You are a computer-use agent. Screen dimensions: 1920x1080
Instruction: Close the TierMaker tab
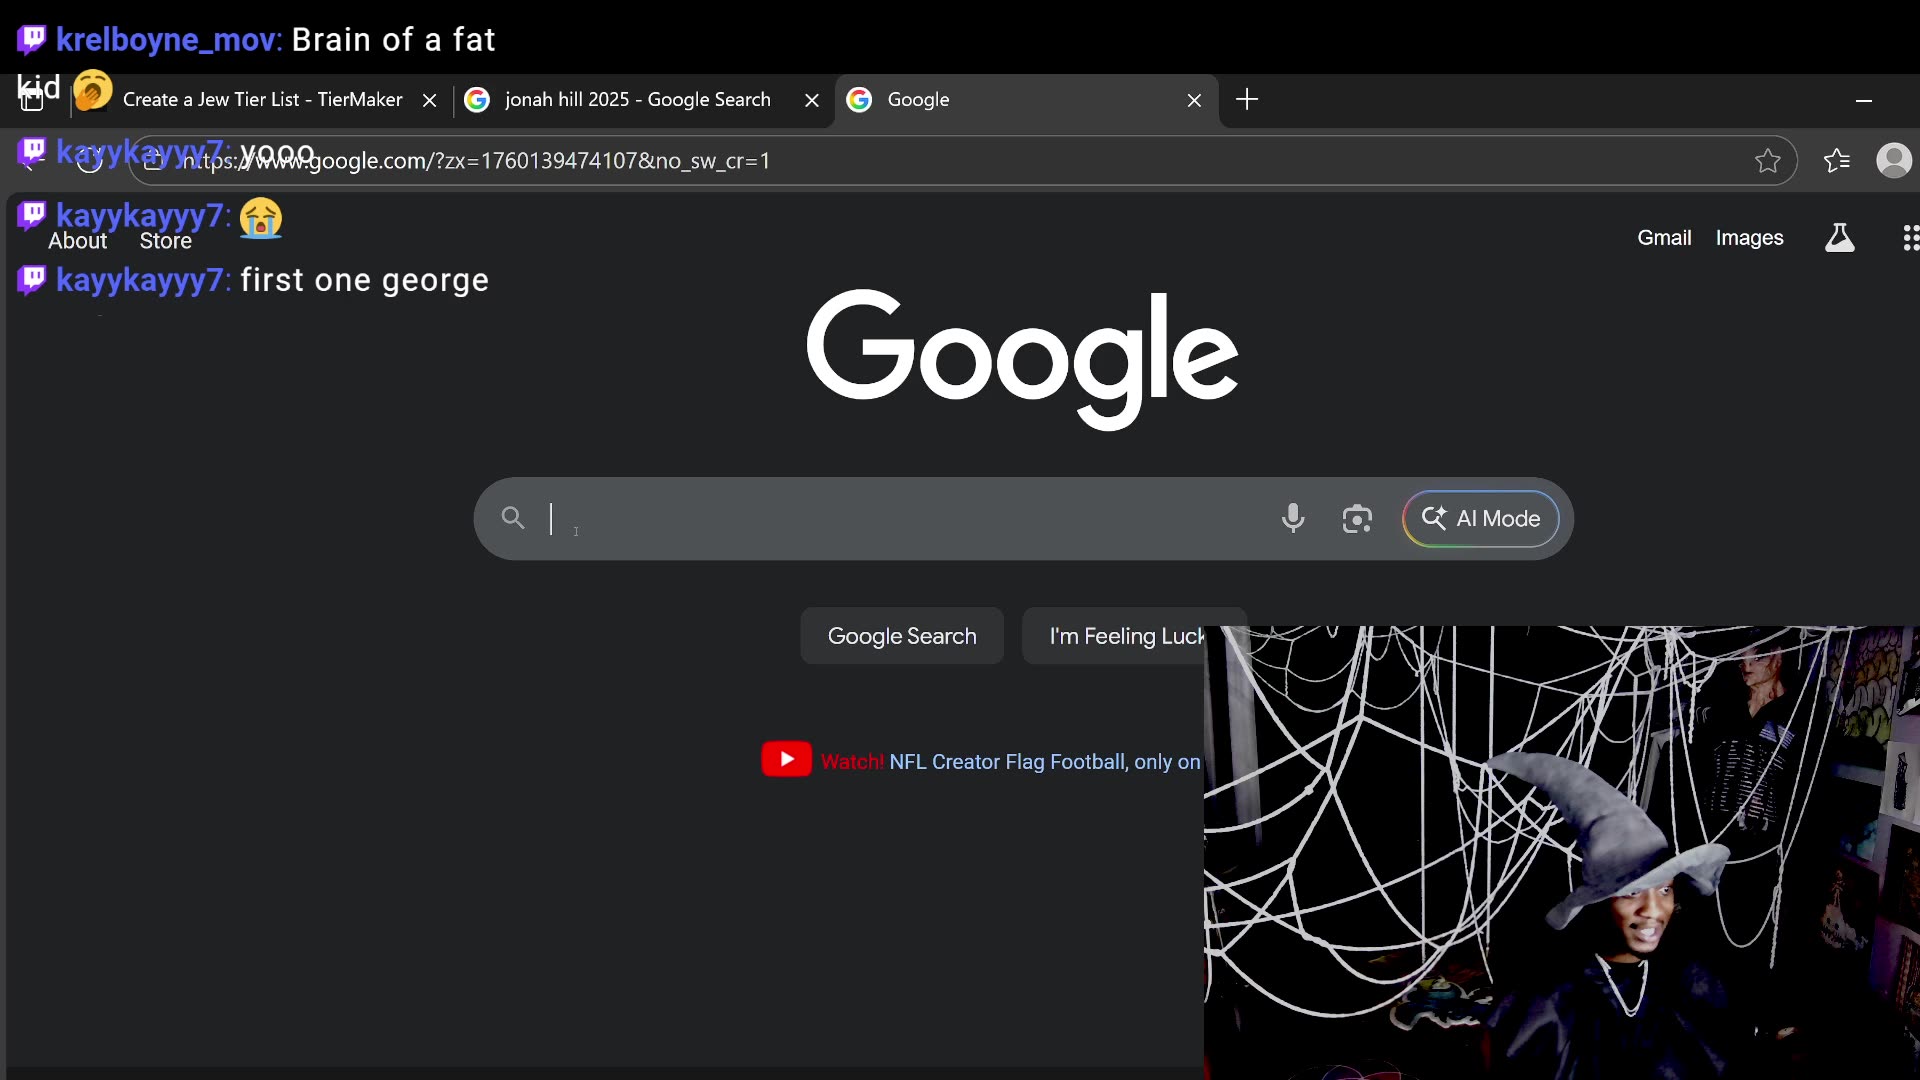tap(429, 100)
